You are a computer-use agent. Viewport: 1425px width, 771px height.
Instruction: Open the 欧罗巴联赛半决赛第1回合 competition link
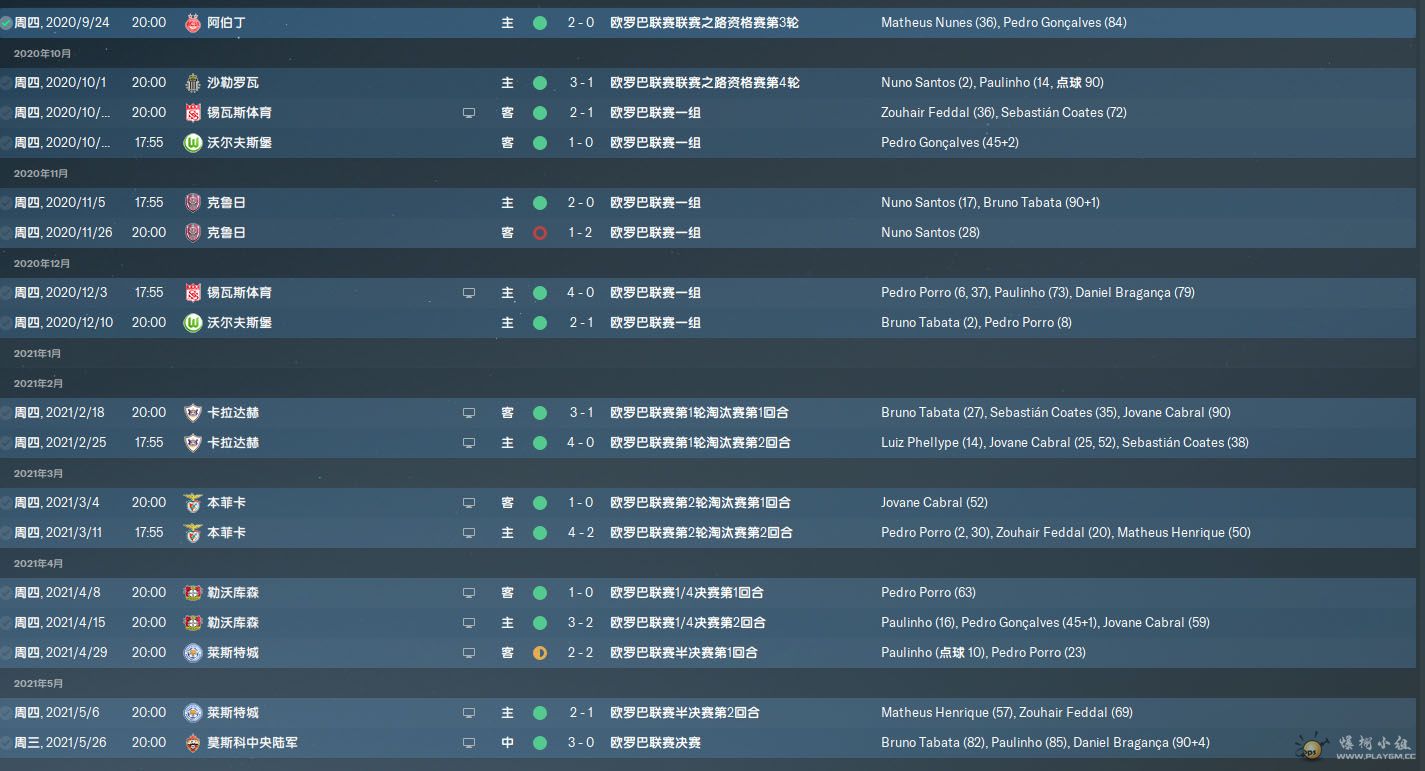[x=683, y=652]
